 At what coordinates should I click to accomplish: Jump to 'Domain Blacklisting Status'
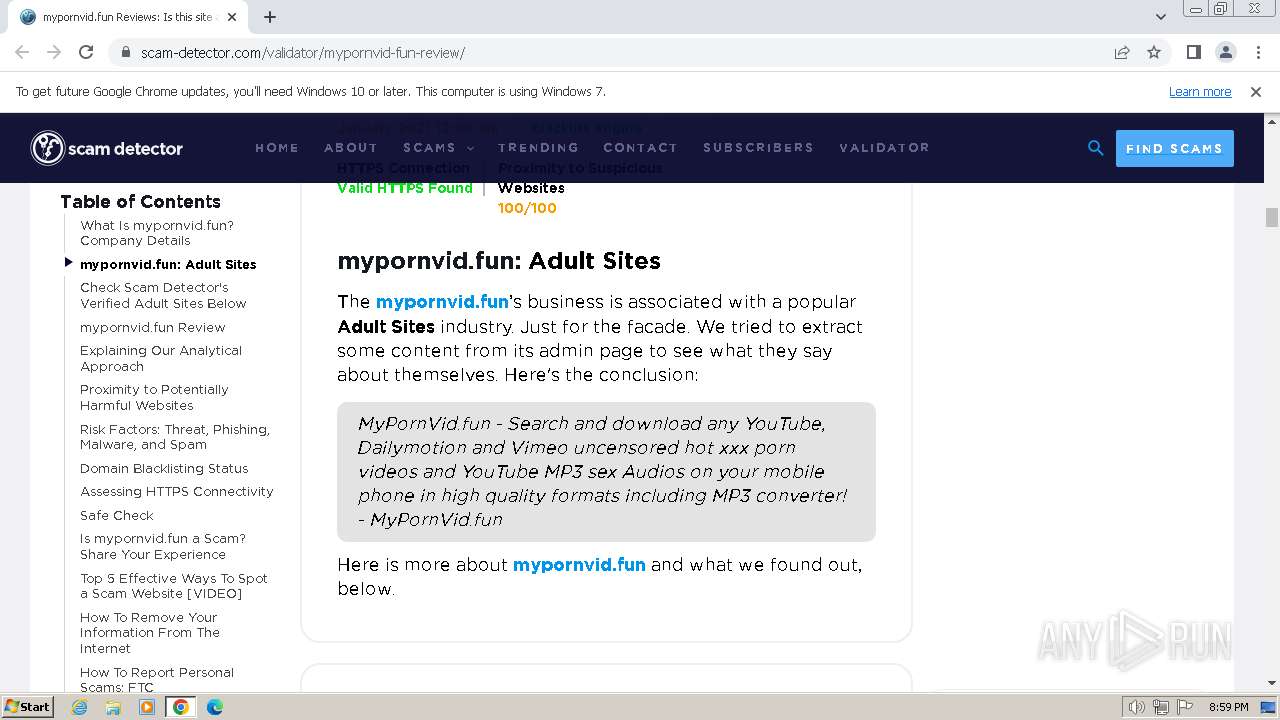tap(164, 468)
